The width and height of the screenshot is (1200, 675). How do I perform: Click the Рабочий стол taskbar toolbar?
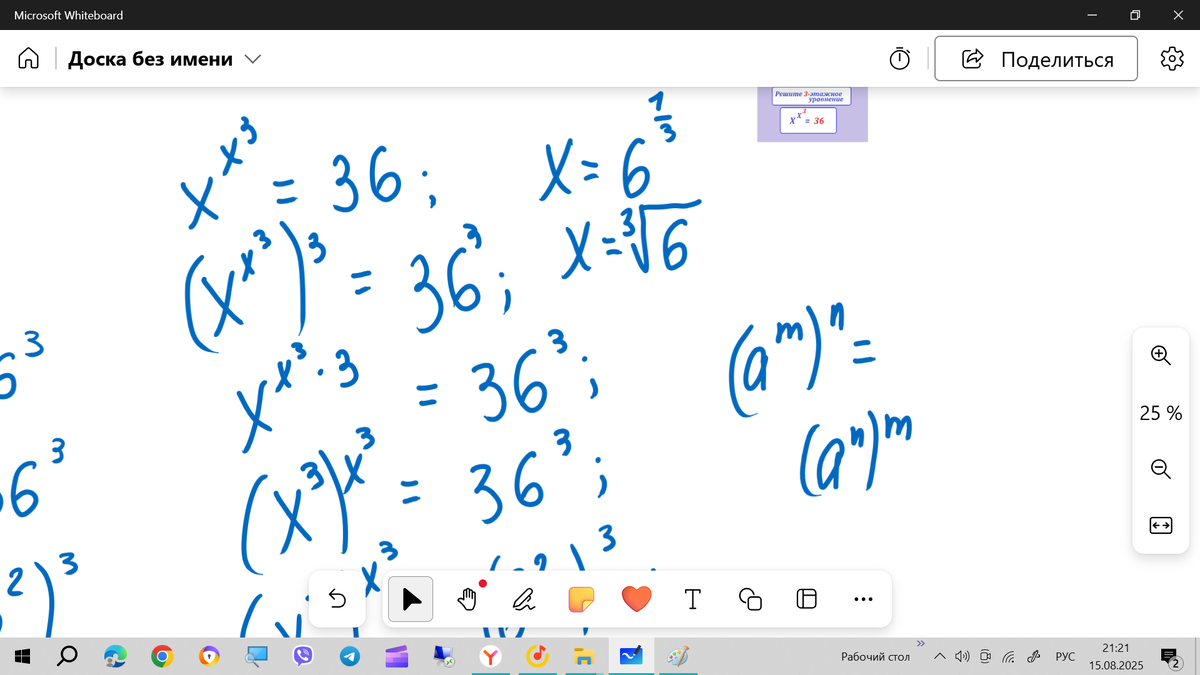pyautogui.click(x=875, y=657)
